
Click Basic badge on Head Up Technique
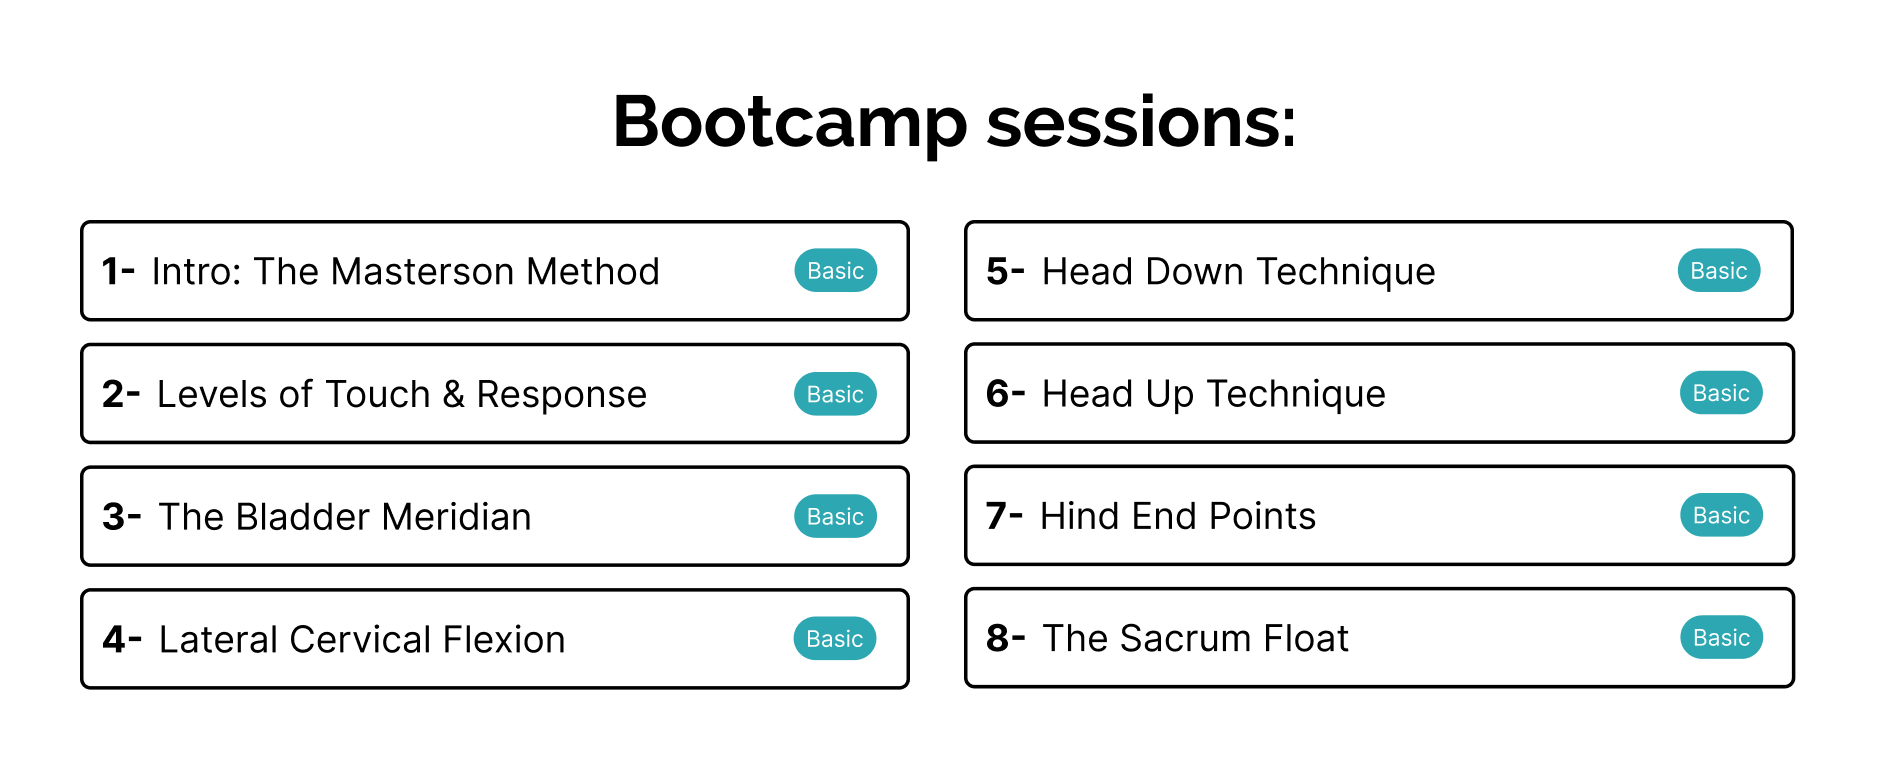[1720, 393]
